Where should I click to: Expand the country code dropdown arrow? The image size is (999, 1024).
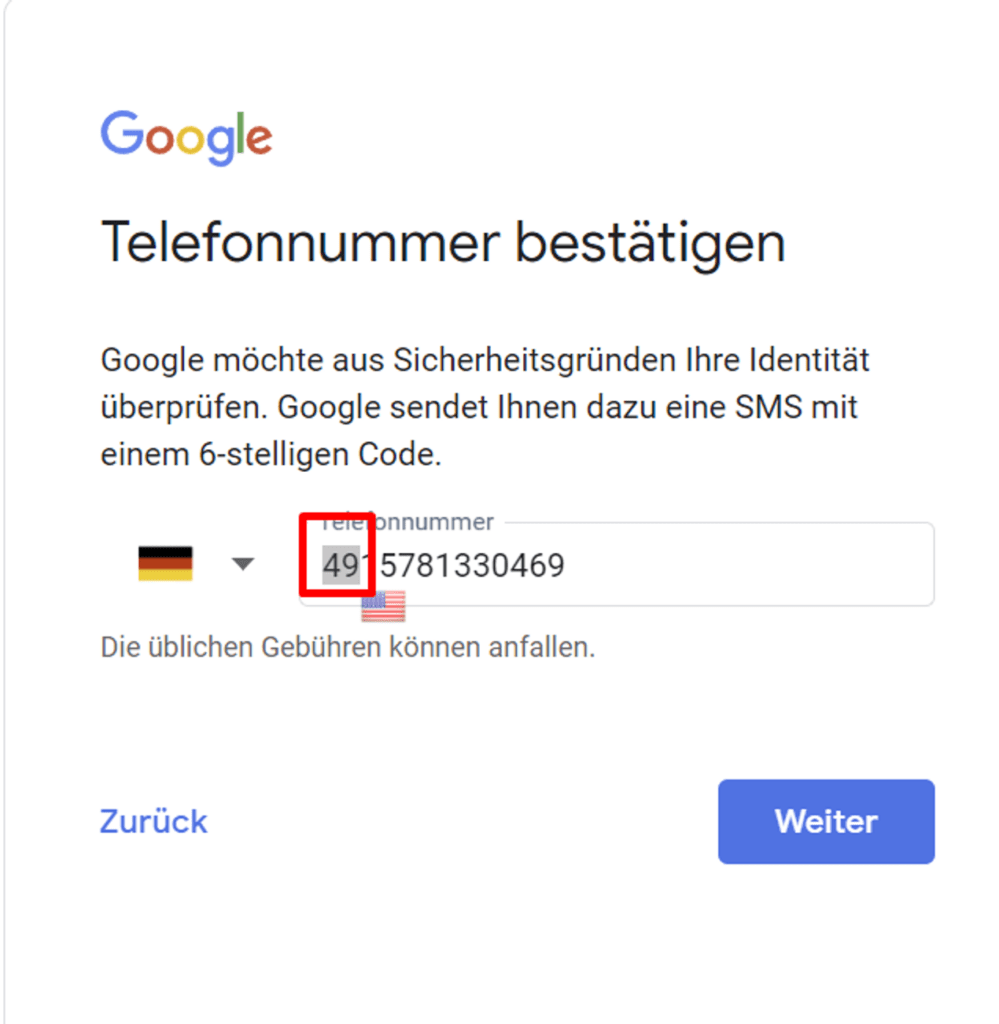click(x=243, y=564)
